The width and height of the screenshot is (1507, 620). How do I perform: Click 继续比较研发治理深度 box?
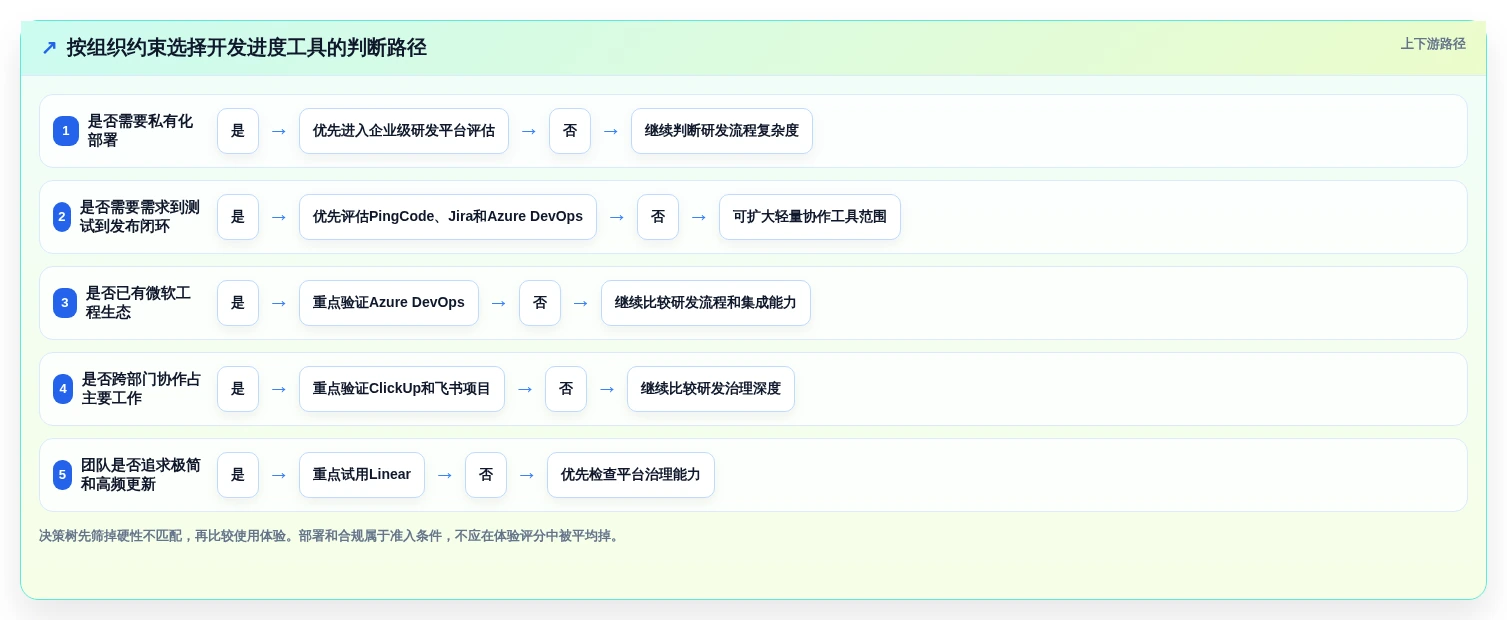pos(711,389)
